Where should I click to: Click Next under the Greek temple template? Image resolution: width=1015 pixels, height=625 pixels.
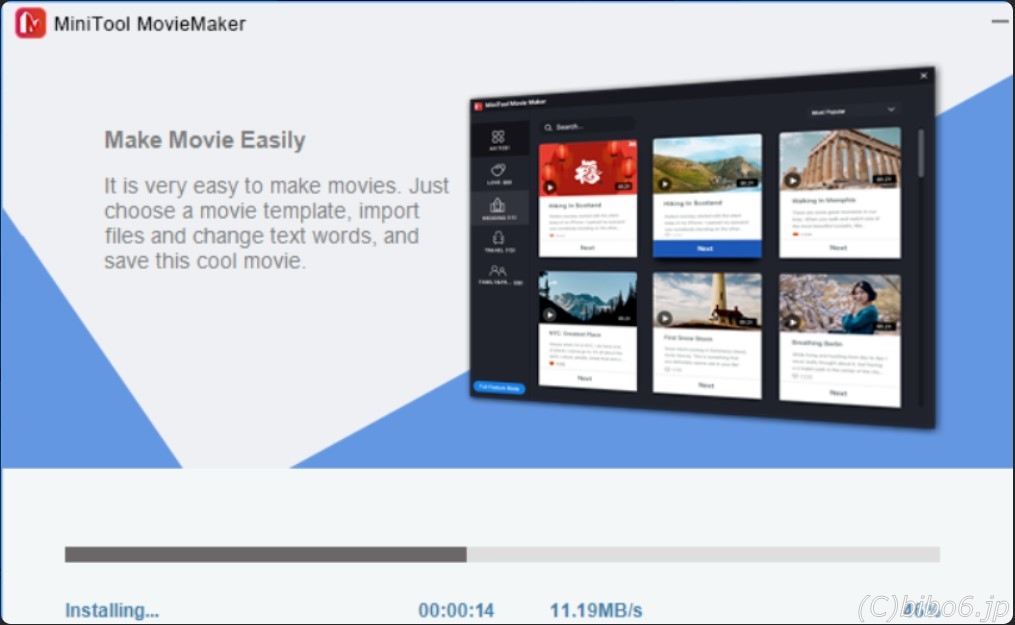(838, 248)
